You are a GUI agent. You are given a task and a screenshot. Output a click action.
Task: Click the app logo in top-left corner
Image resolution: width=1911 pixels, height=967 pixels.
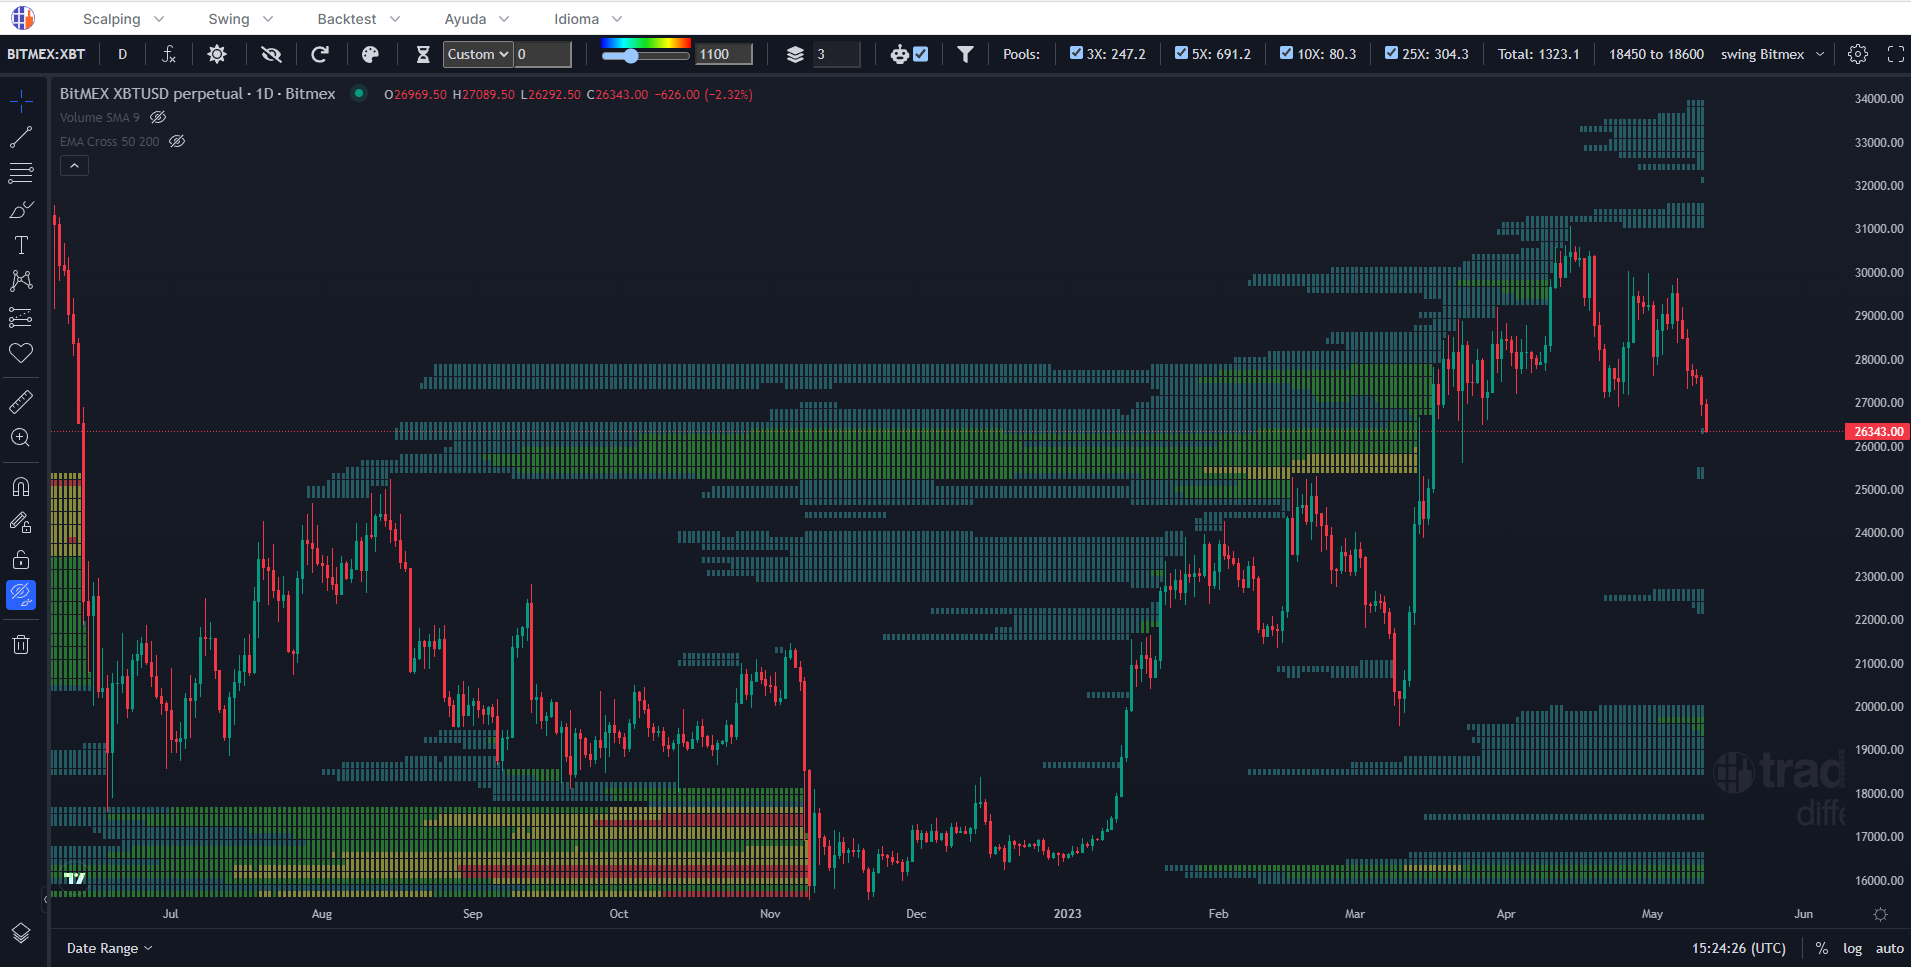click(22, 18)
